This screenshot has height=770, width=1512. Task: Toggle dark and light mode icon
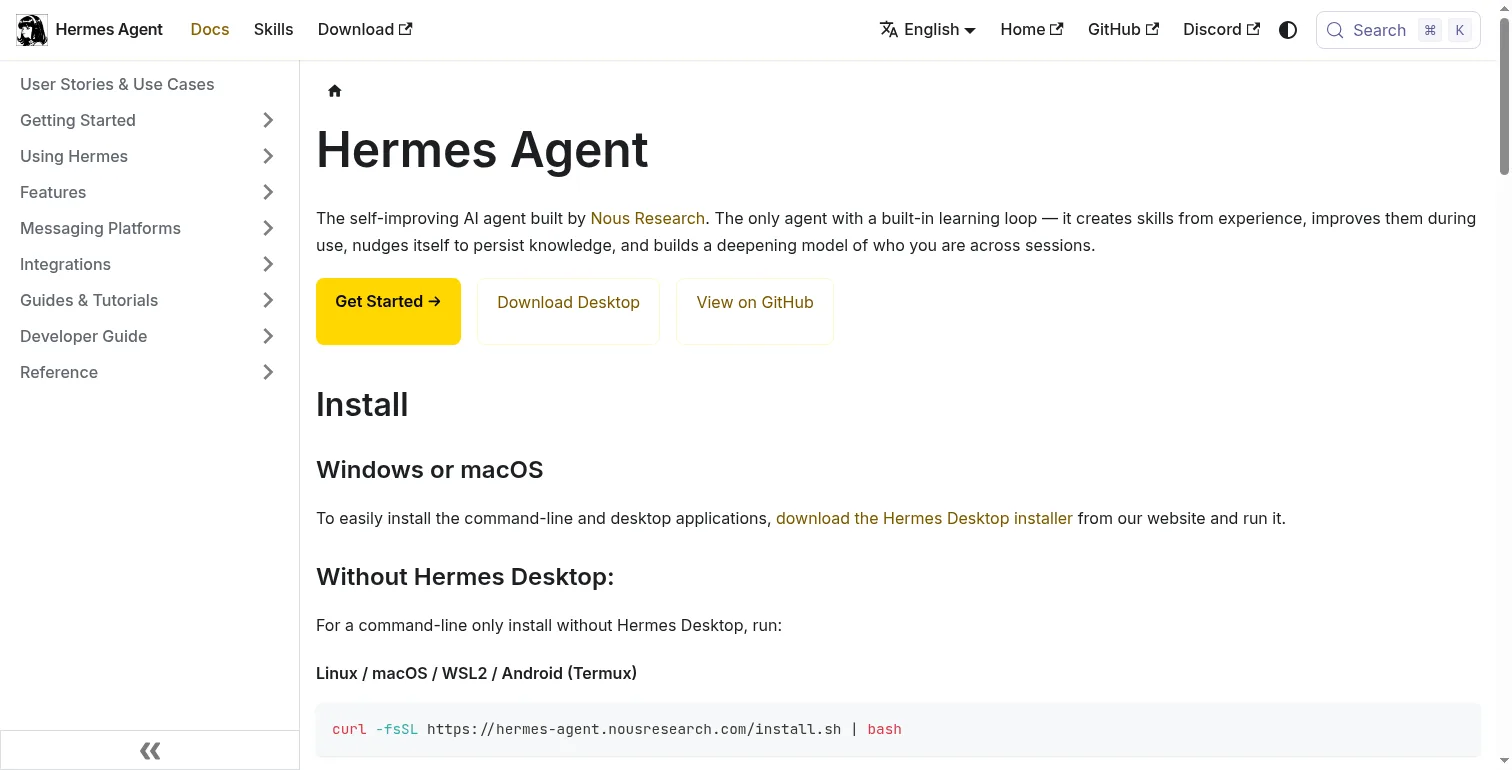click(1288, 30)
